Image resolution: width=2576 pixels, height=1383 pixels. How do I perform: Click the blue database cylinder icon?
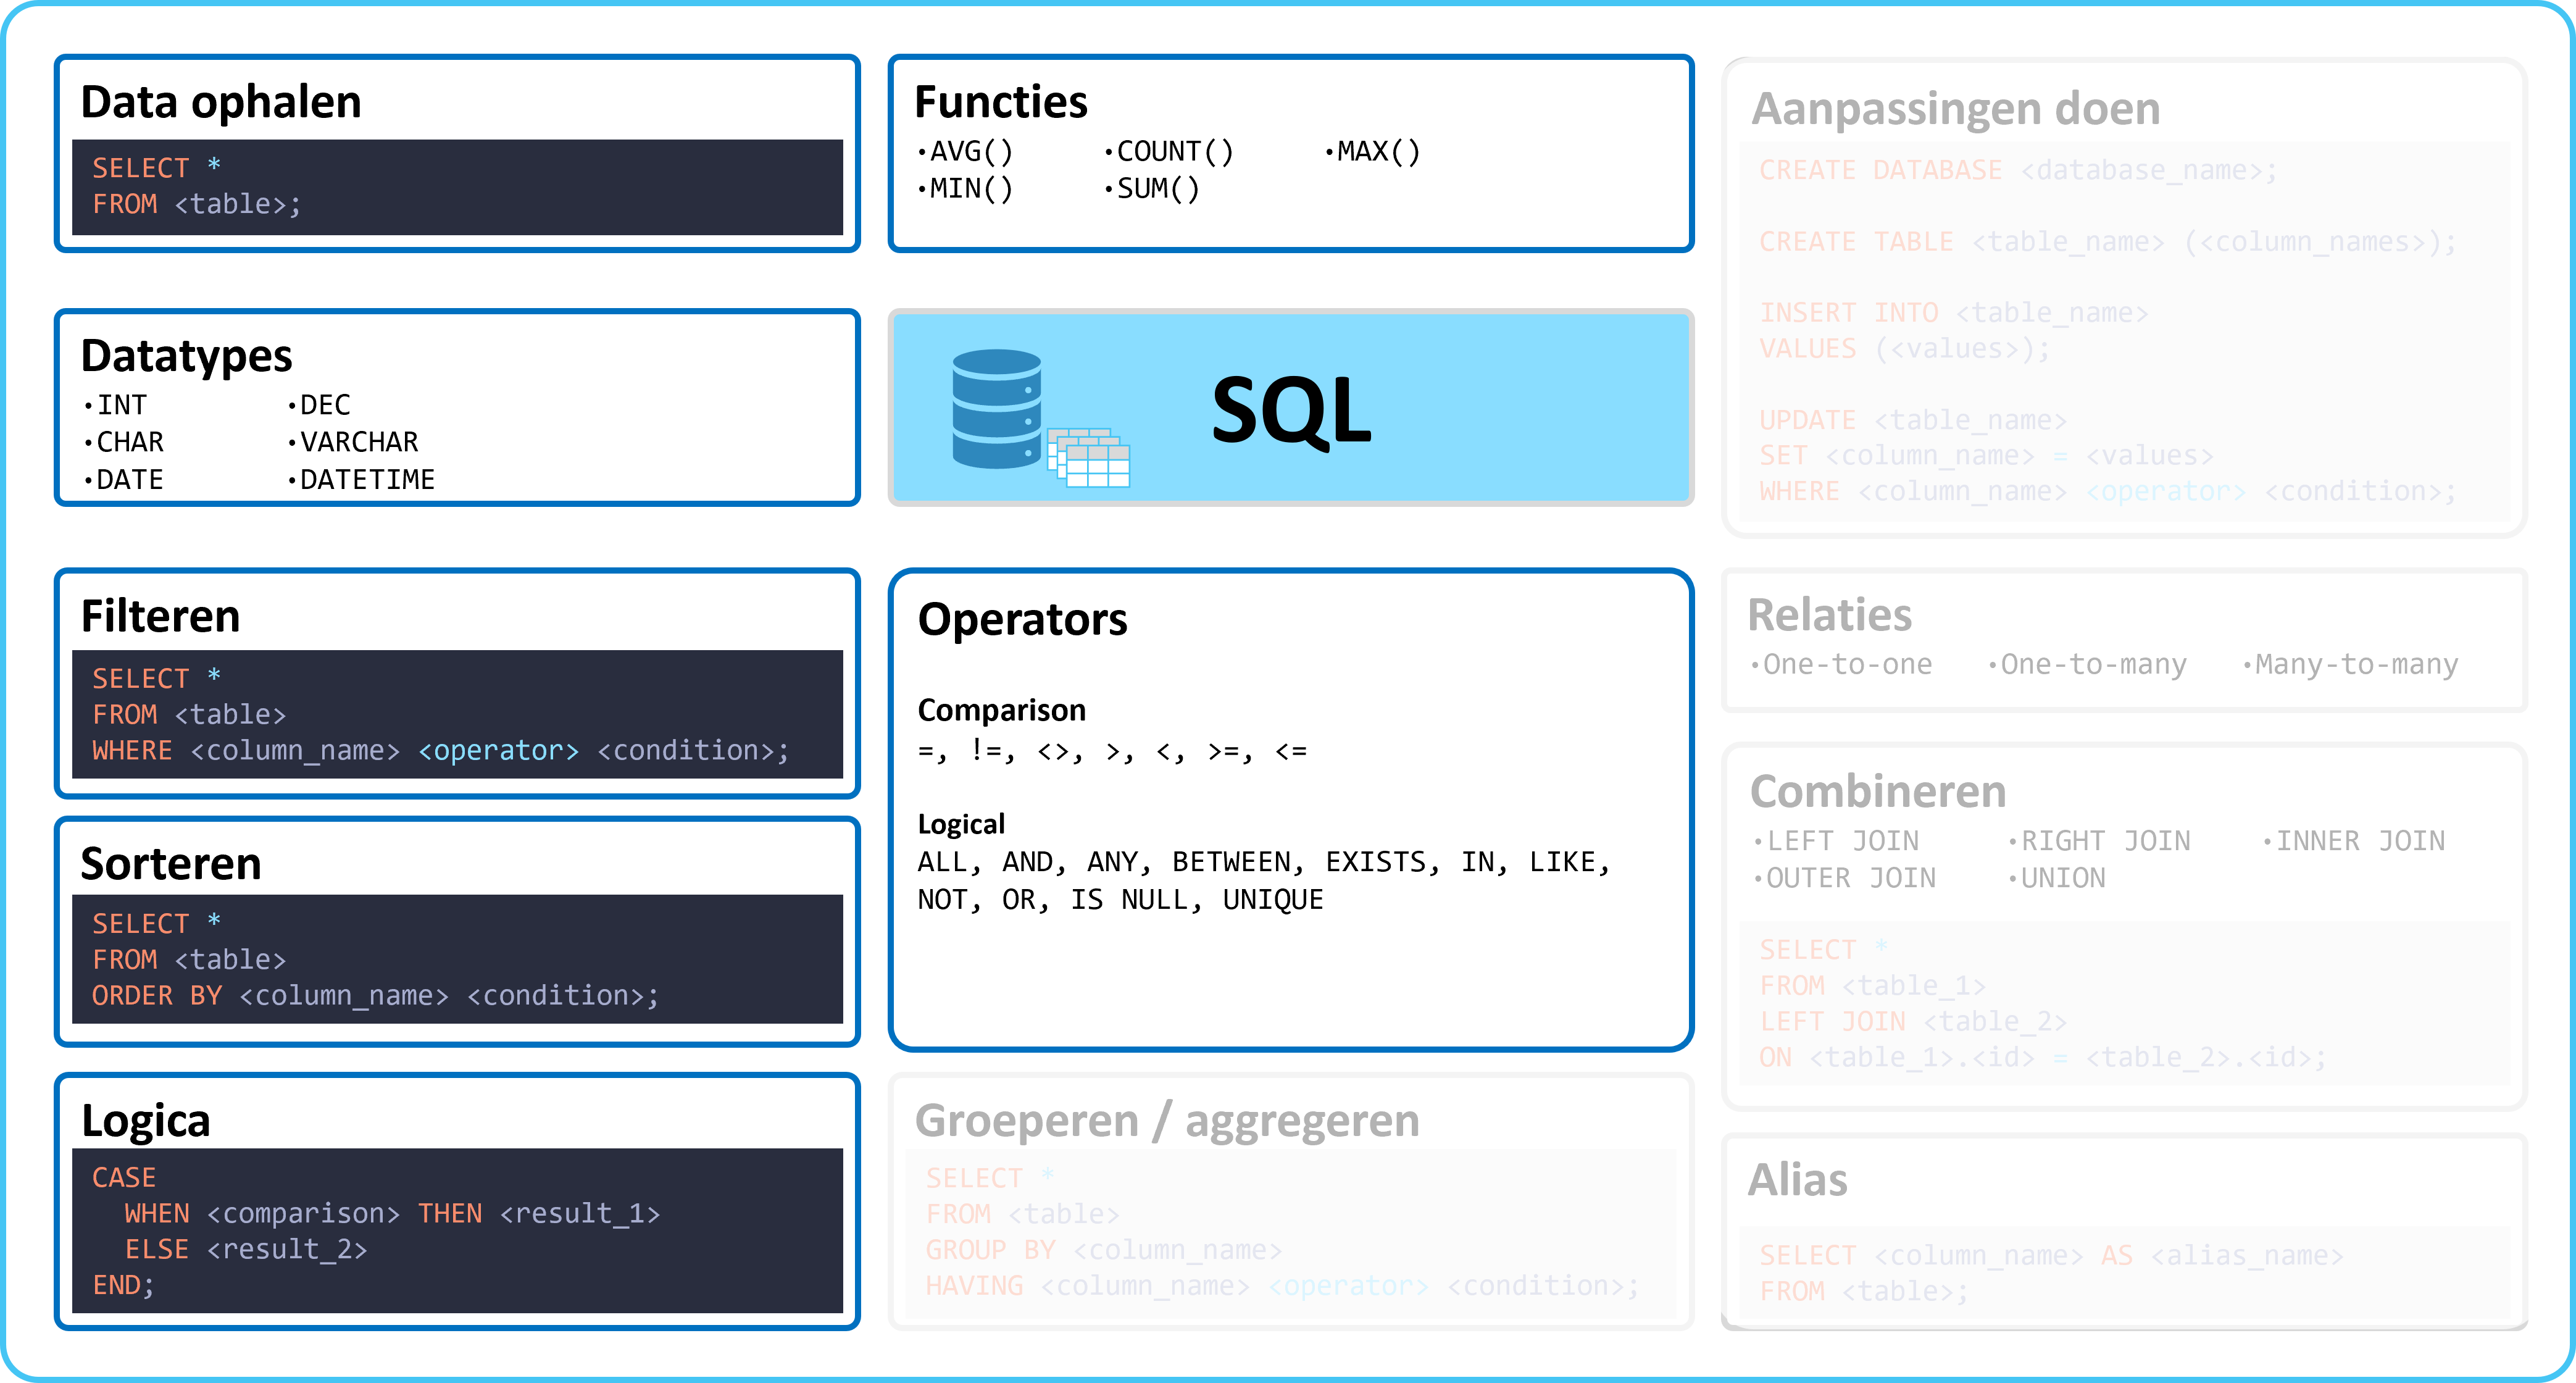pyautogui.click(x=997, y=408)
